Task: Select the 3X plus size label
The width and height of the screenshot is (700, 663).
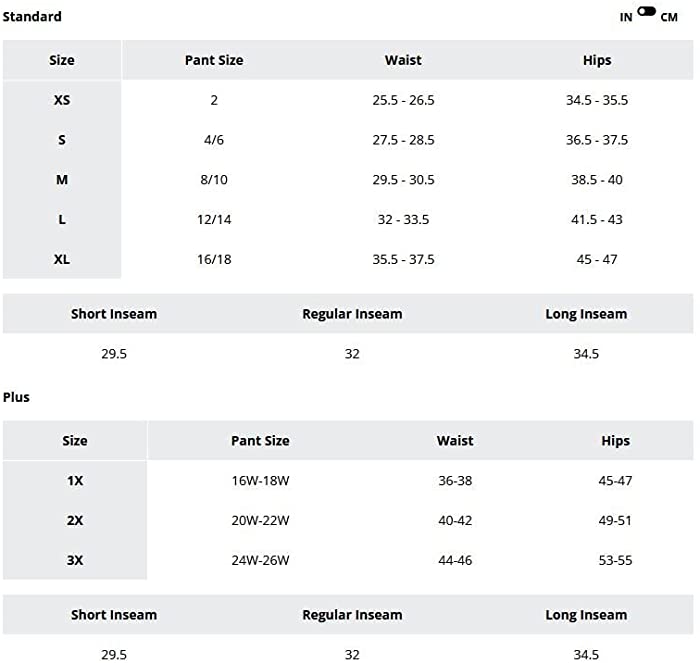Action: coord(75,560)
